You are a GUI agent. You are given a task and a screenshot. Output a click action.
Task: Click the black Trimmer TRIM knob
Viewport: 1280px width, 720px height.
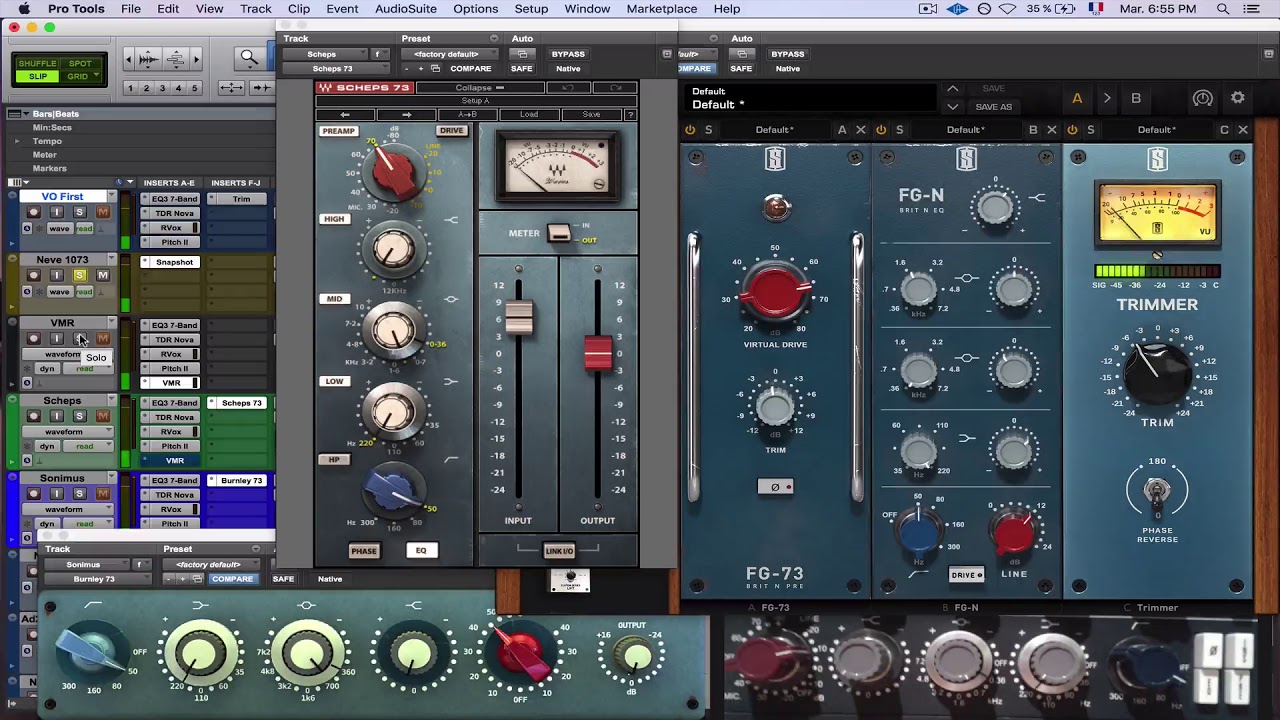click(1157, 372)
